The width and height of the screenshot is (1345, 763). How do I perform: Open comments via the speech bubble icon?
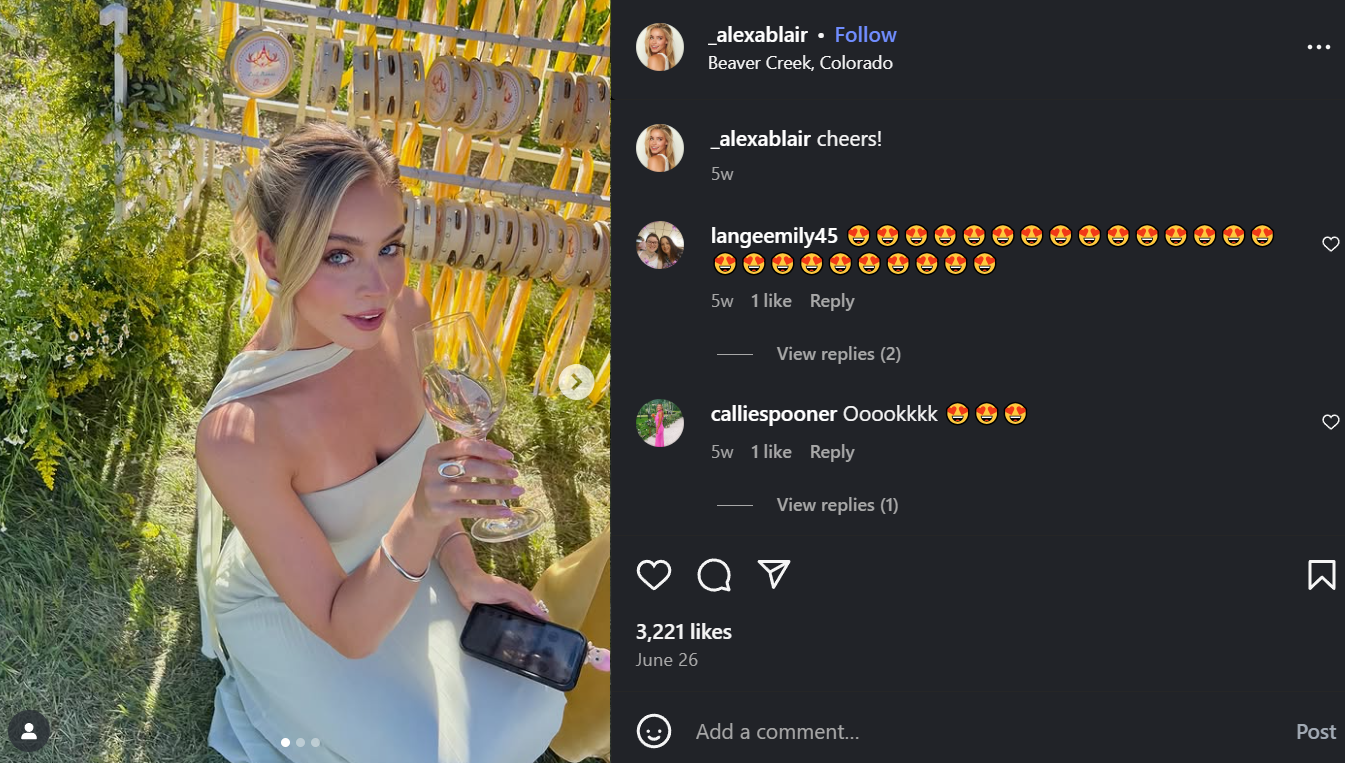714,575
